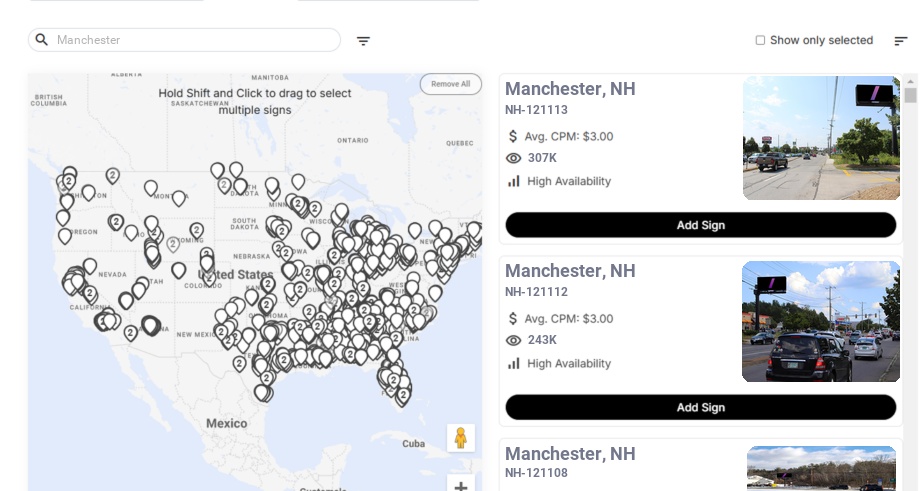The image size is (920, 491).
Task: Click availability bars icon for NH-121113
Action: [513, 181]
